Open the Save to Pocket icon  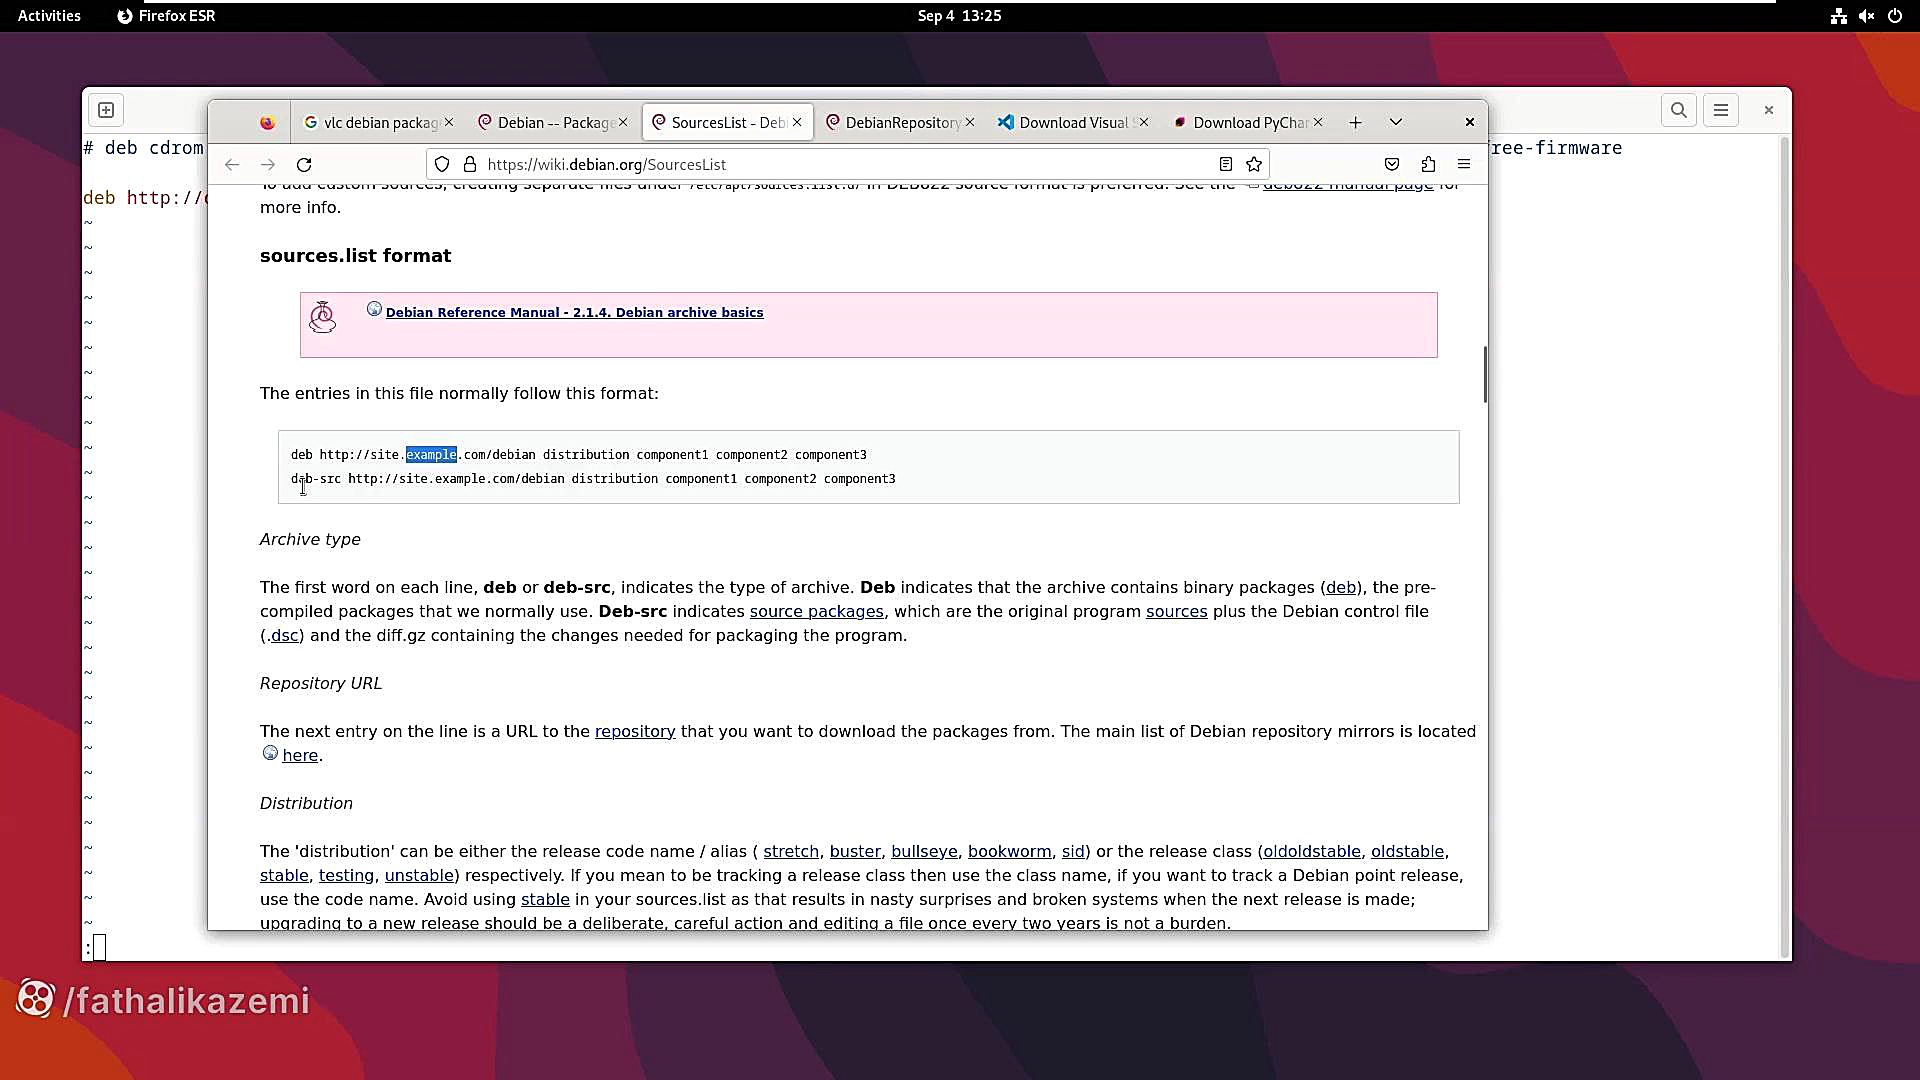(x=1392, y=164)
